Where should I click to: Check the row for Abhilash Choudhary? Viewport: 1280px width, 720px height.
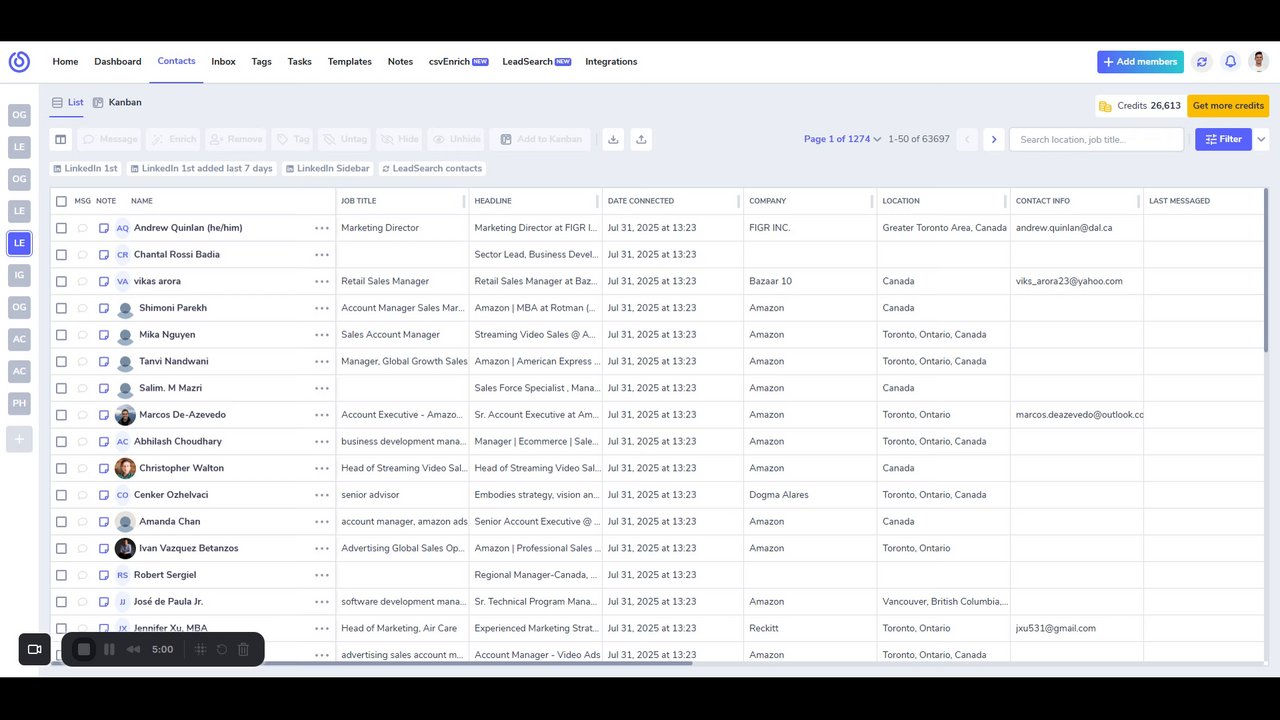[x=61, y=442]
